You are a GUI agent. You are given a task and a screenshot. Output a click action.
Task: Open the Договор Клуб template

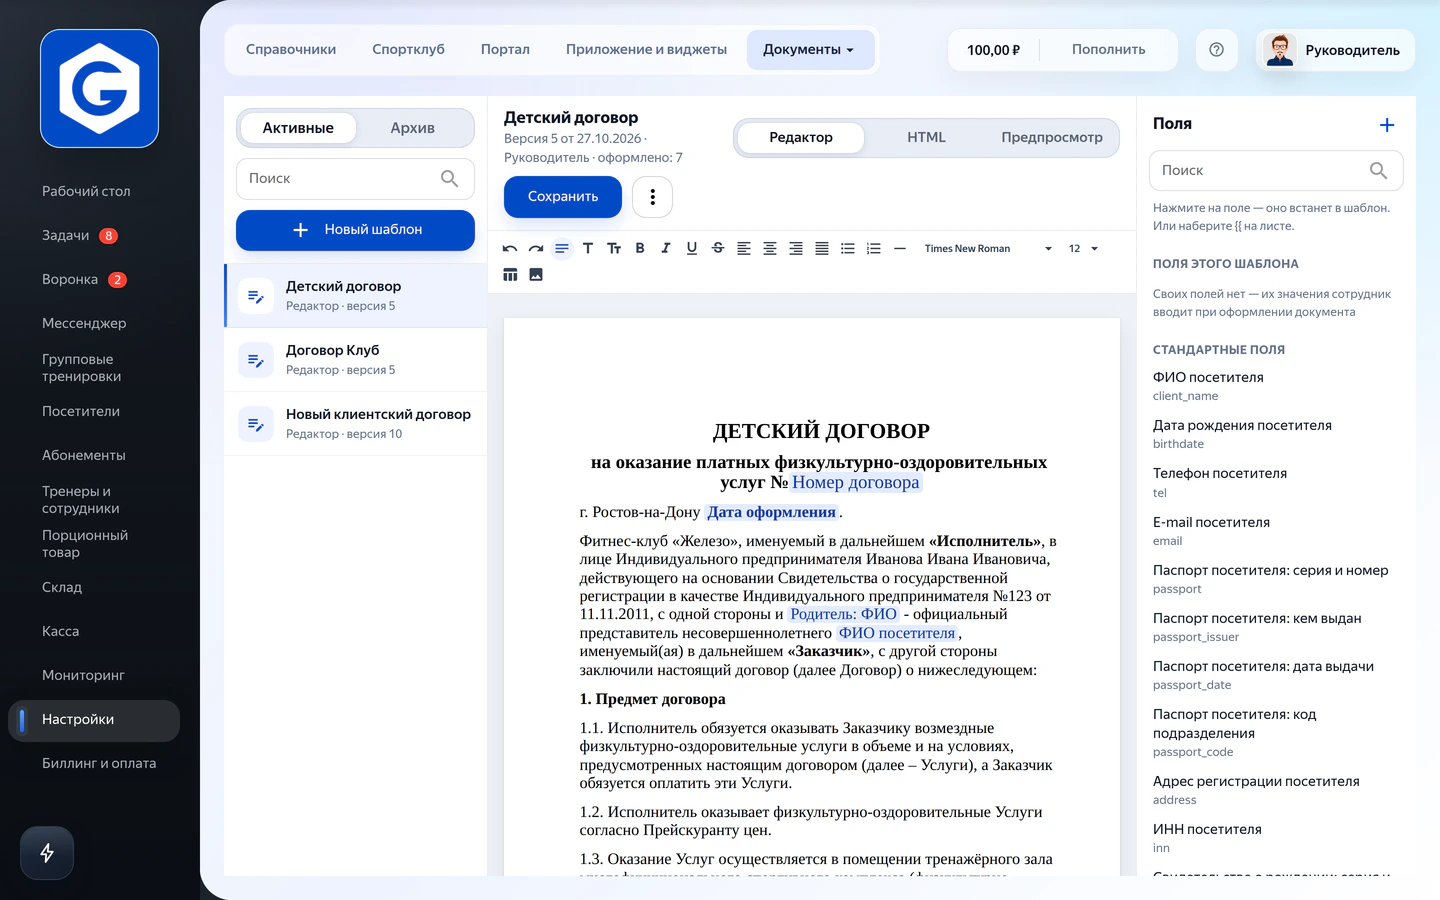coord(356,360)
